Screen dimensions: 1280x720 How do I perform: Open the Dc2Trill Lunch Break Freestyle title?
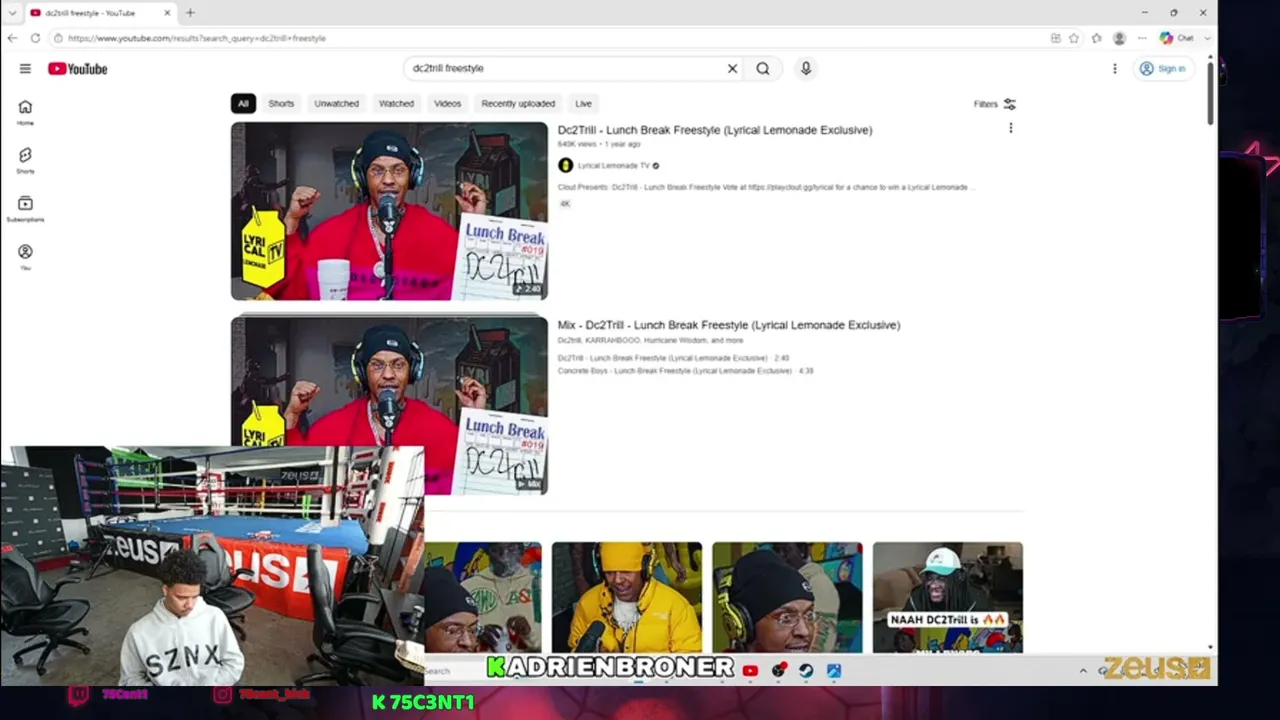pyautogui.click(x=715, y=130)
